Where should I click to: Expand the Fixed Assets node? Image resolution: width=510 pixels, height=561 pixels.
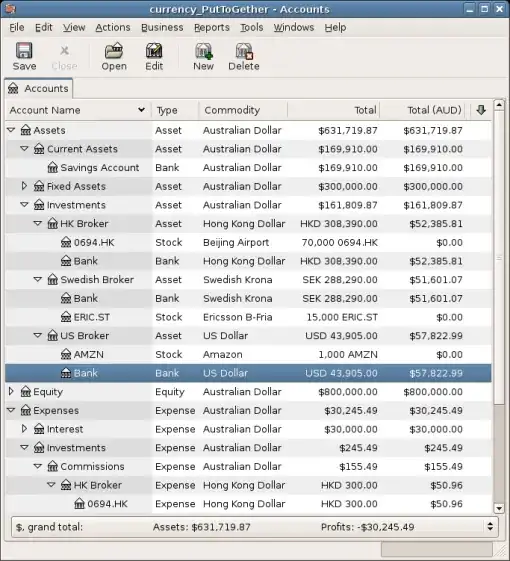pyautogui.click(x=24, y=186)
